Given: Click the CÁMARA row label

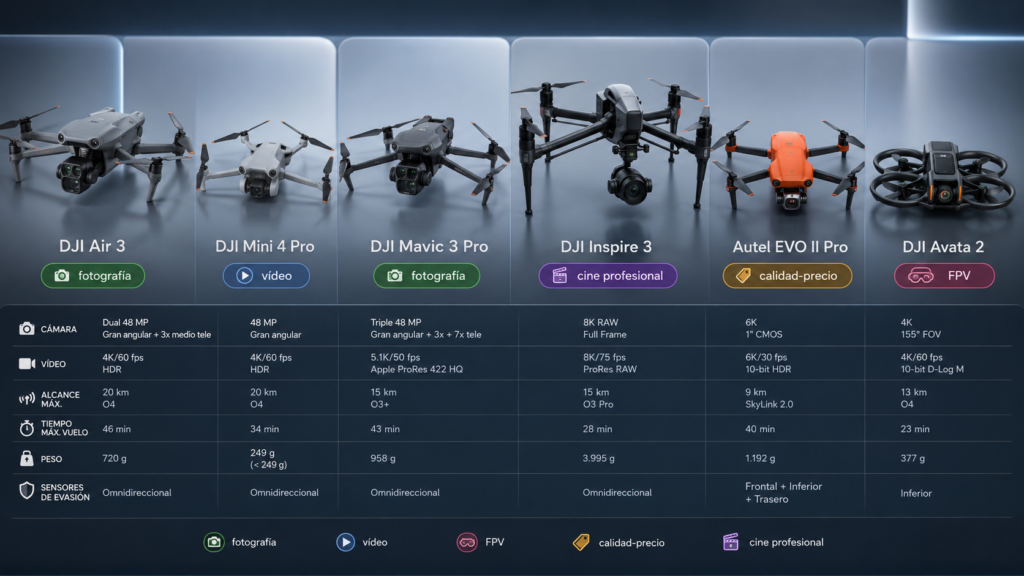Looking at the screenshot, I should (x=59, y=329).
